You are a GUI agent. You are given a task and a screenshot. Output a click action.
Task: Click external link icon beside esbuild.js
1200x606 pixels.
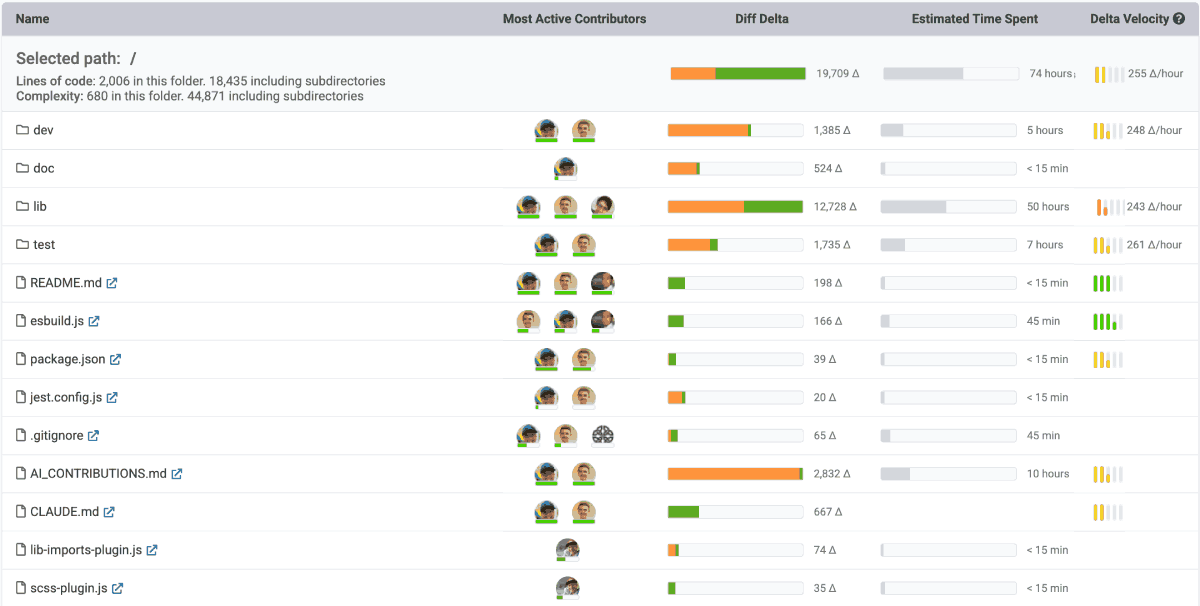pyautogui.click(x=94, y=321)
